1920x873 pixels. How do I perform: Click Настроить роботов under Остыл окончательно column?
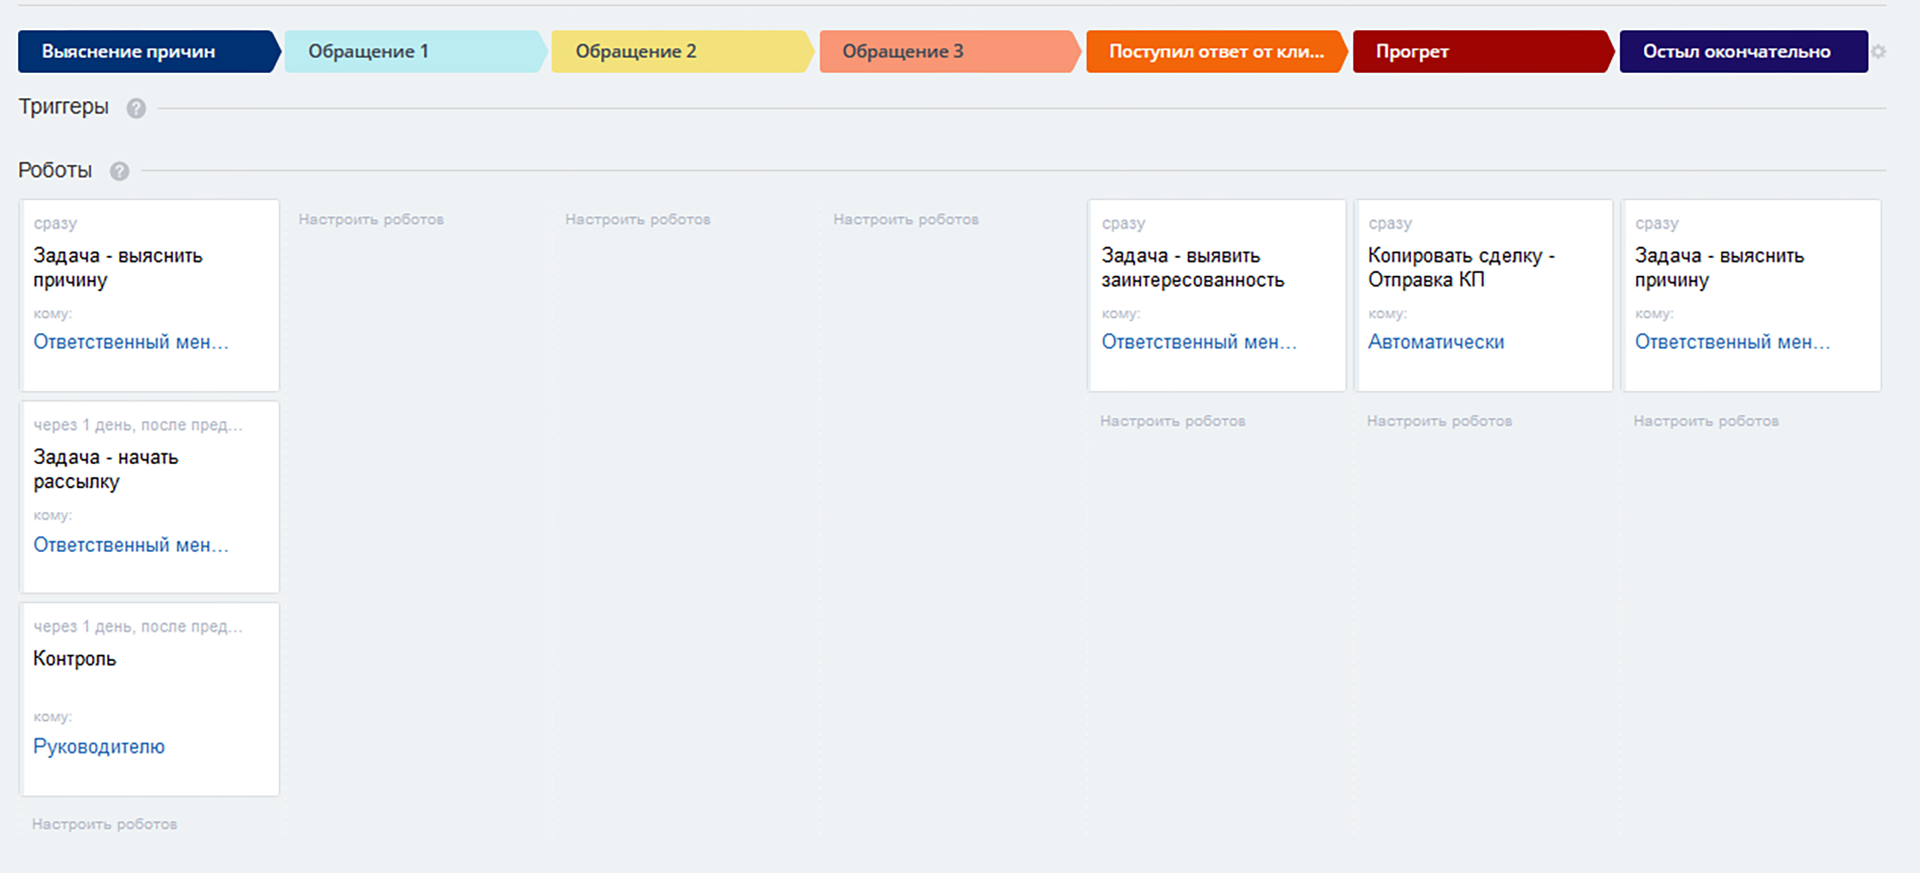pos(1707,421)
